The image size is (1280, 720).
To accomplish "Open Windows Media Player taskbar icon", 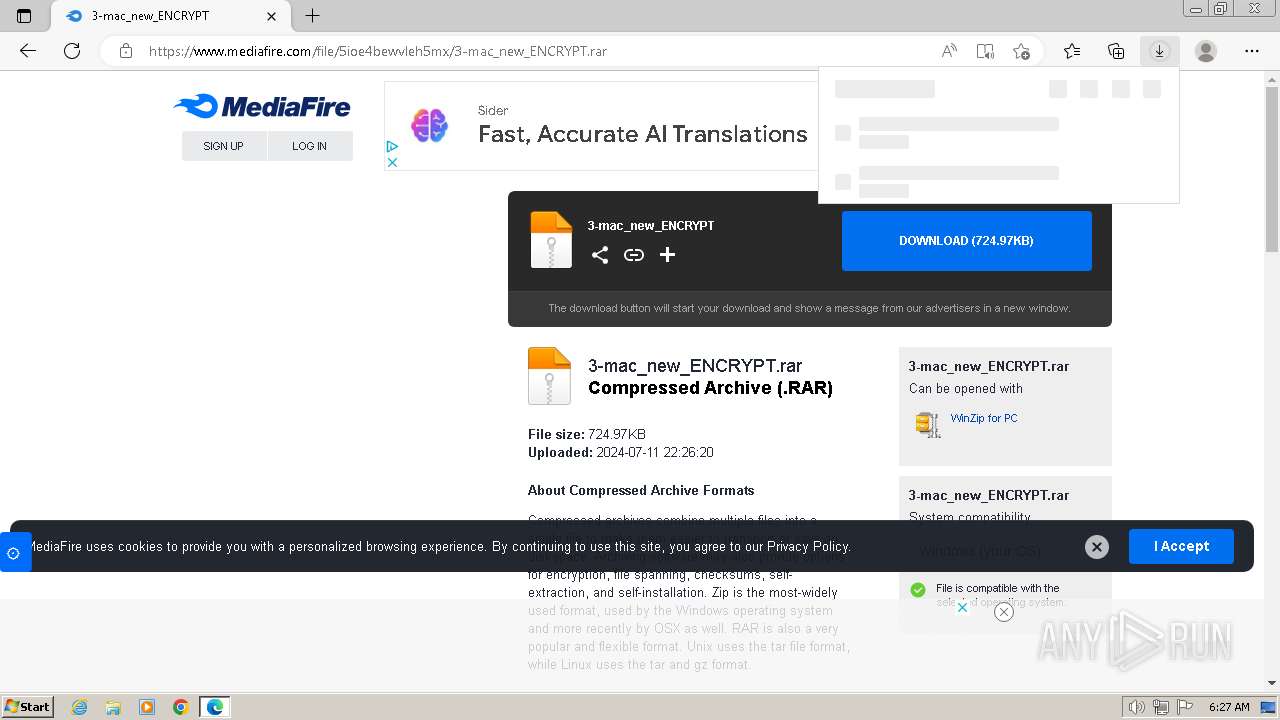I will tap(147, 707).
